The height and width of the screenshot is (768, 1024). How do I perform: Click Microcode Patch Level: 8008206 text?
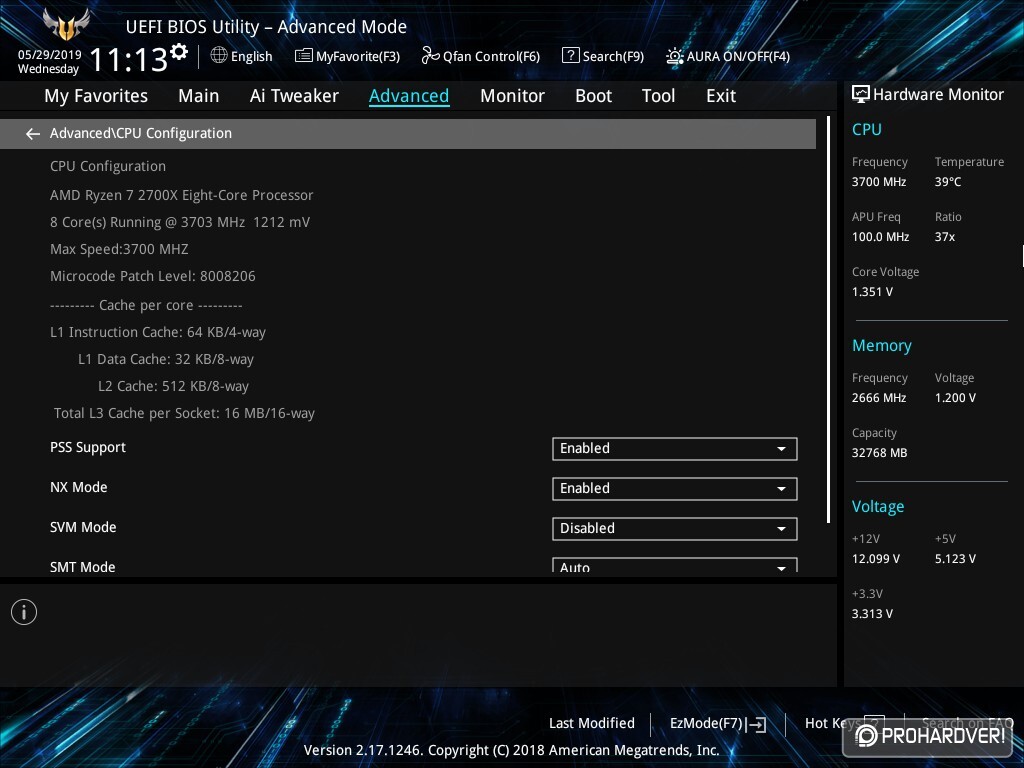[x=153, y=276]
